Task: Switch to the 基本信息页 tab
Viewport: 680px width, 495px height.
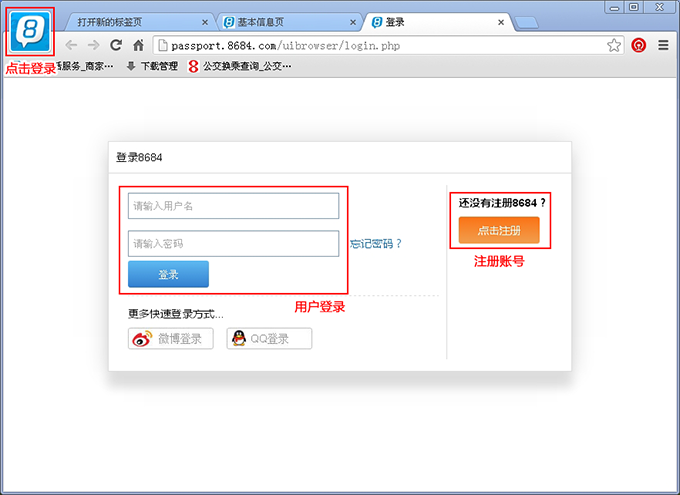Action: [x=280, y=21]
